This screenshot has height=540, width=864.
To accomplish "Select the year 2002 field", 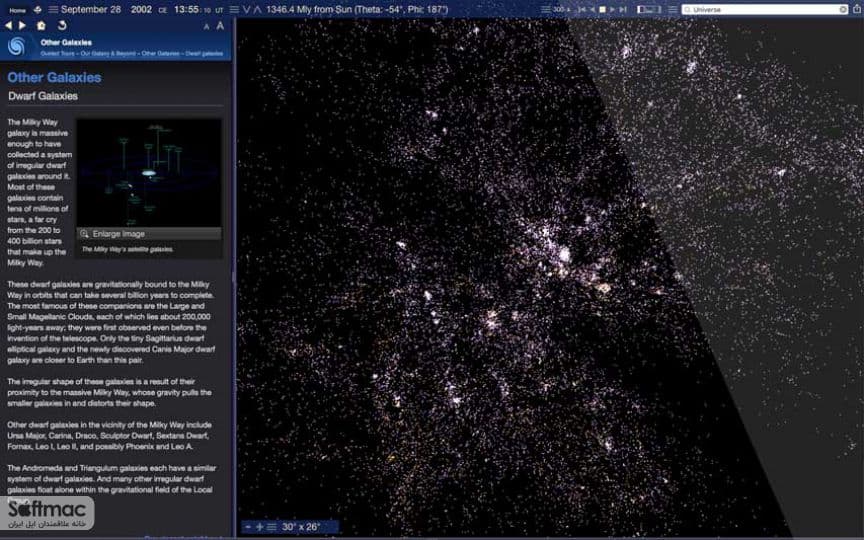I will click(x=141, y=9).
